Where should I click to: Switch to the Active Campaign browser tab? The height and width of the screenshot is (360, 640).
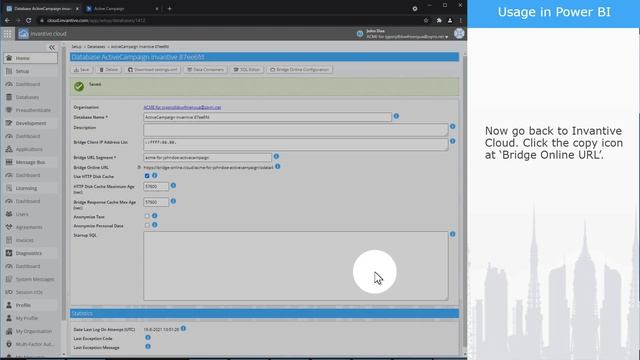(122, 9)
